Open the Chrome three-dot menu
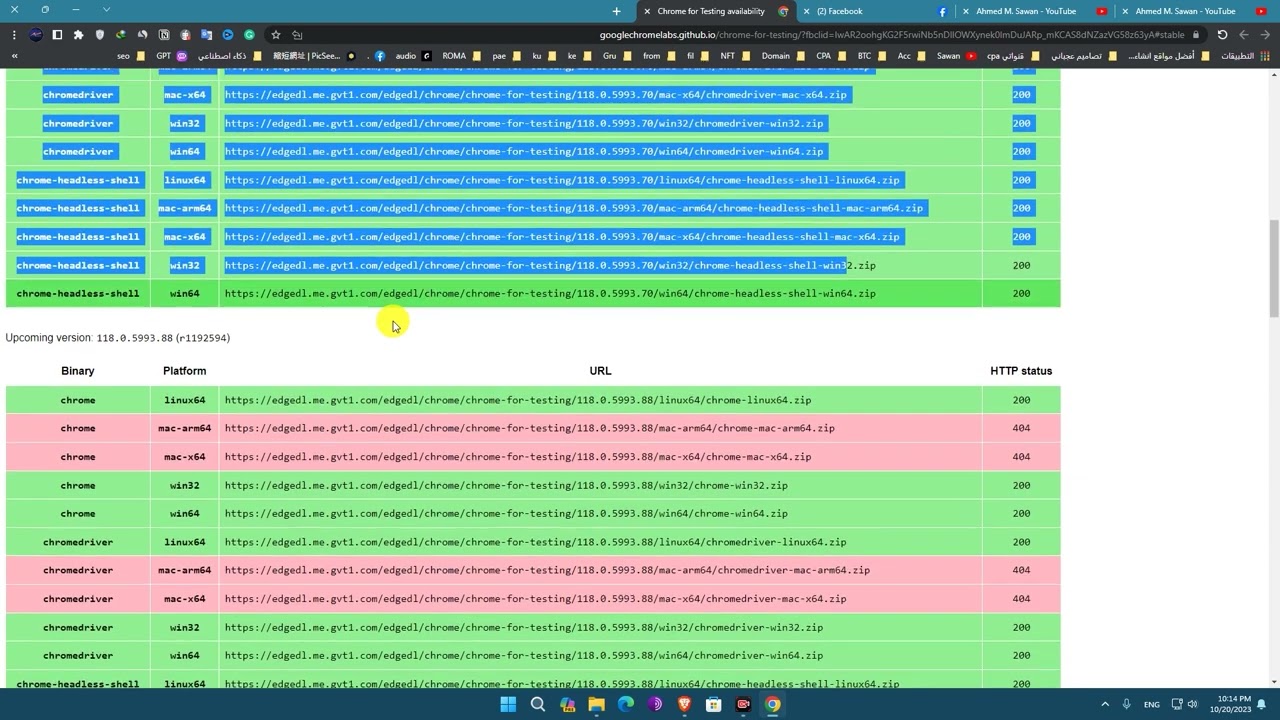This screenshot has width=1280, height=720. 14,34
